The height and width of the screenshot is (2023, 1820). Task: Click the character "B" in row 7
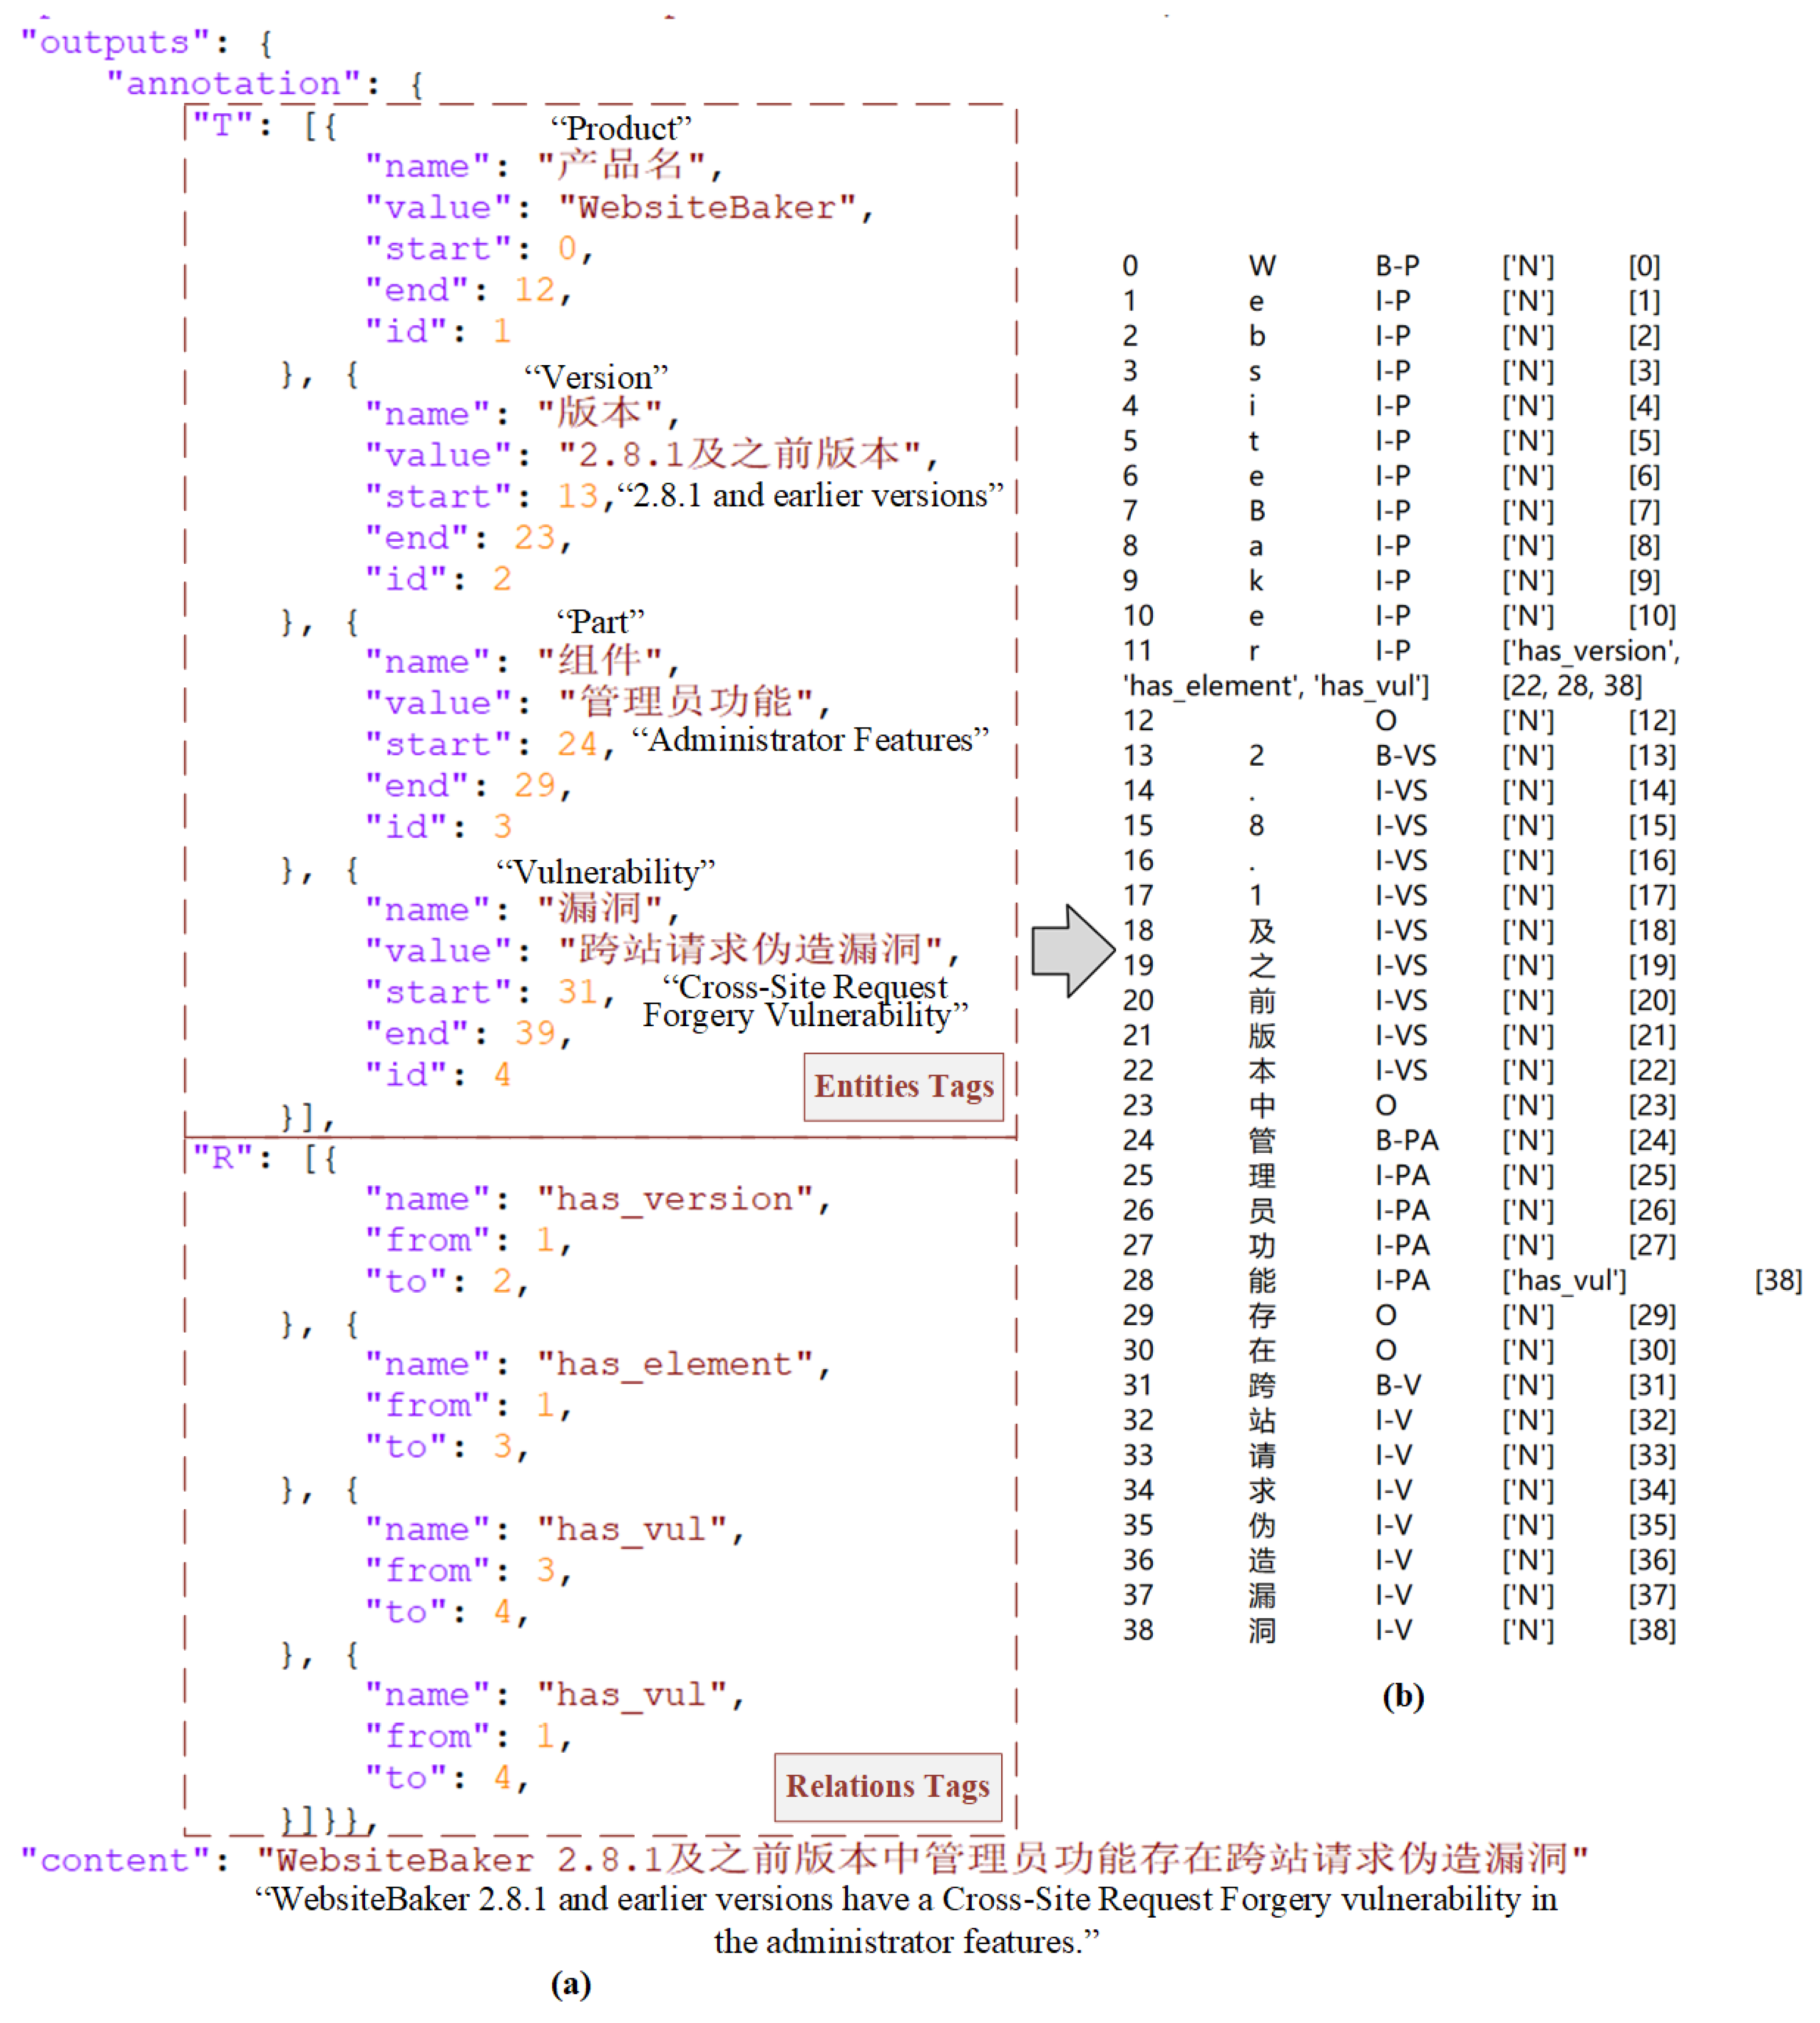click(1257, 511)
